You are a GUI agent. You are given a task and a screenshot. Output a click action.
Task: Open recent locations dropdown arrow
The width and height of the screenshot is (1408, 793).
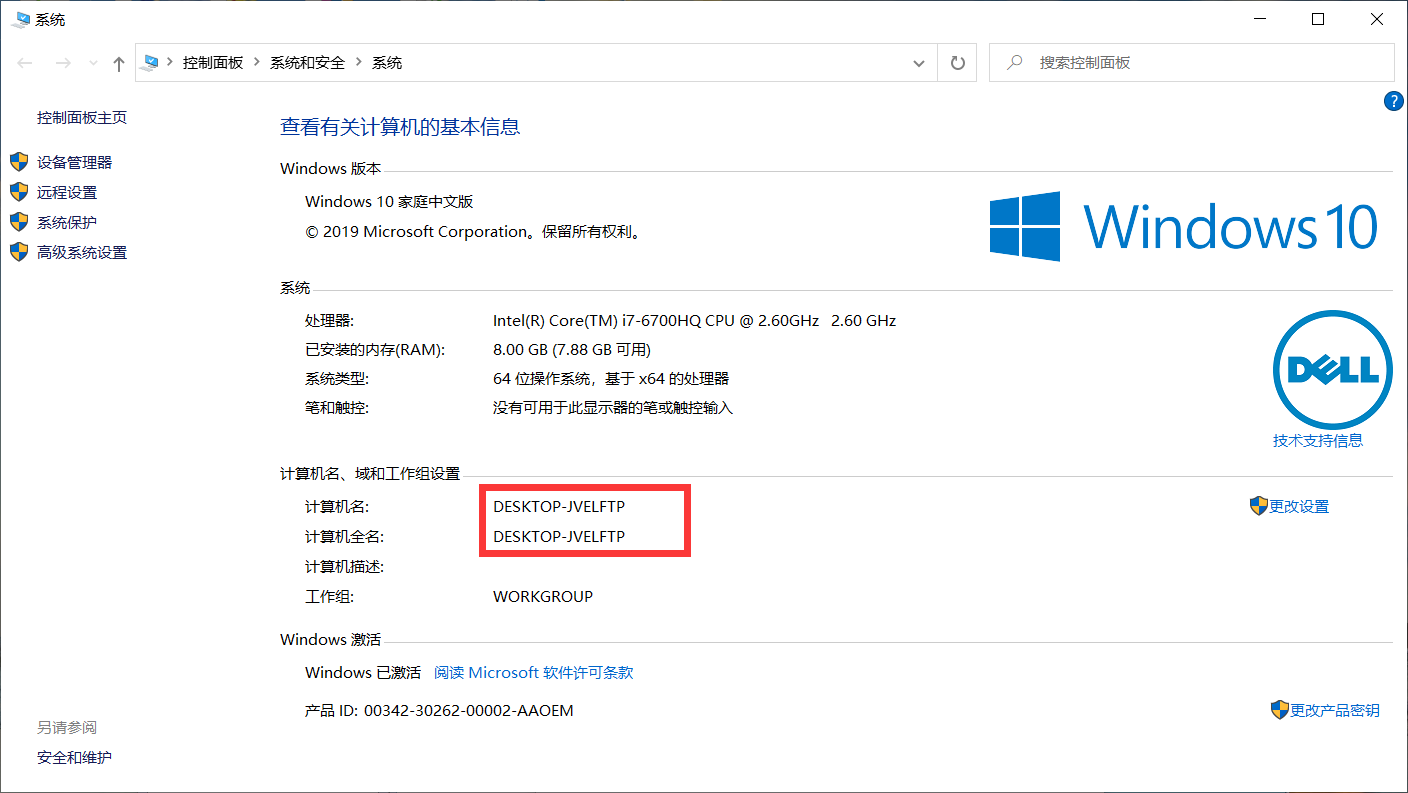pos(94,63)
